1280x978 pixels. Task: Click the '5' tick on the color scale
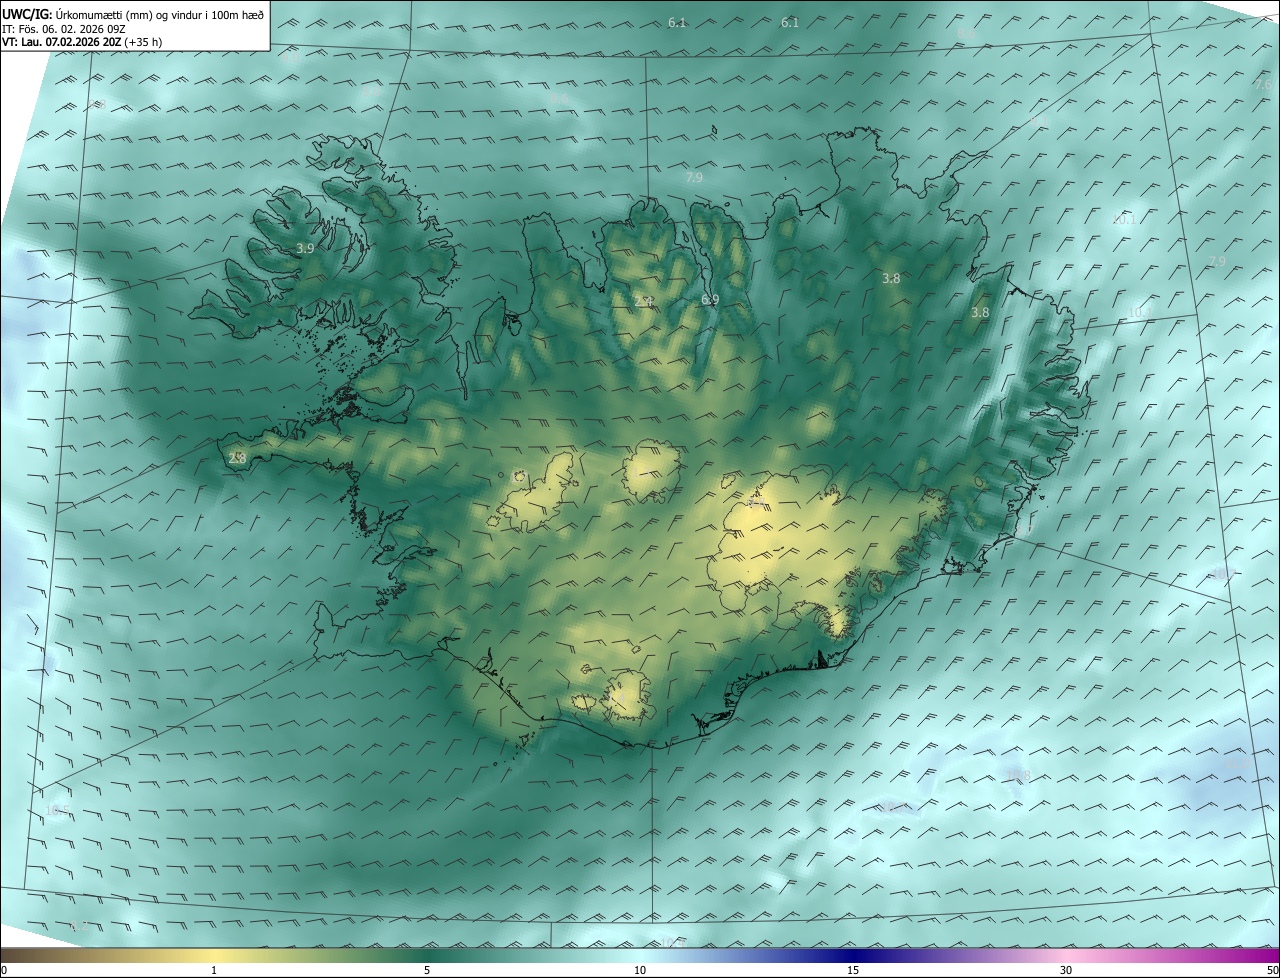[427, 970]
